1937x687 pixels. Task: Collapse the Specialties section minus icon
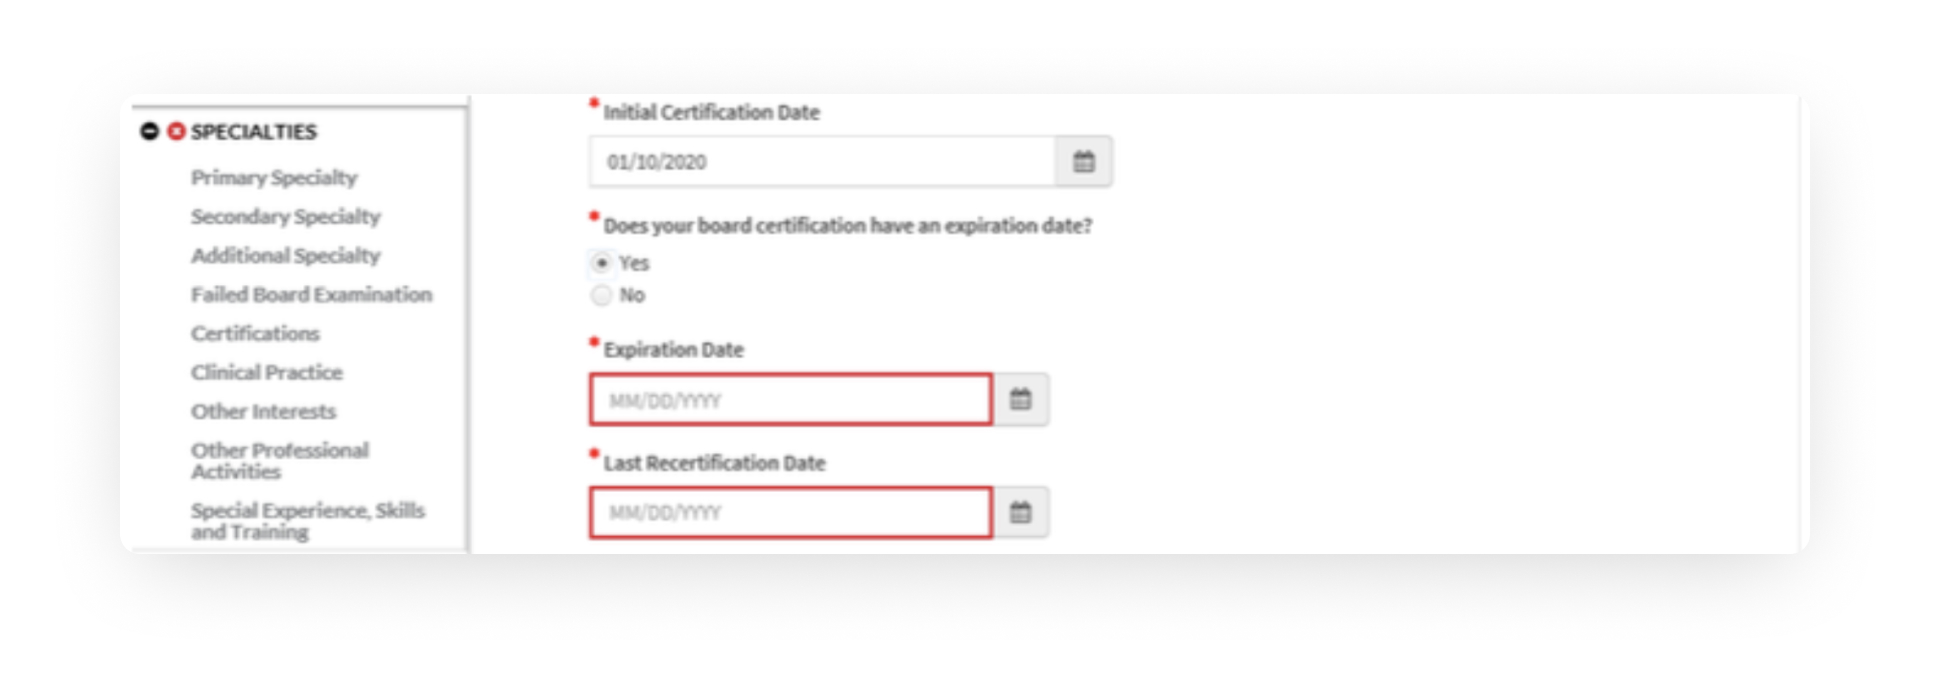(149, 131)
